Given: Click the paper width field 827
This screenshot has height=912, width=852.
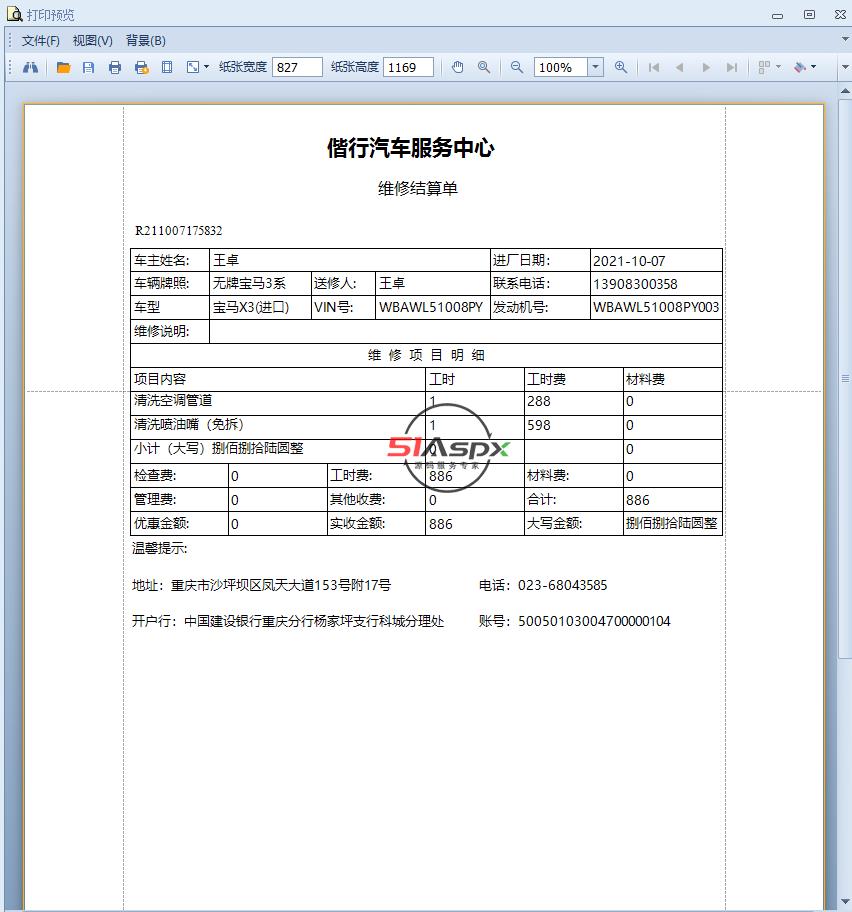Looking at the screenshot, I should click(297, 67).
